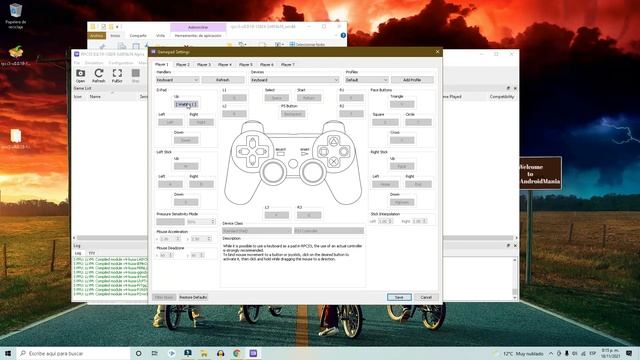
Task: Click Refresh button next to Handlers
Action: click(223, 80)
